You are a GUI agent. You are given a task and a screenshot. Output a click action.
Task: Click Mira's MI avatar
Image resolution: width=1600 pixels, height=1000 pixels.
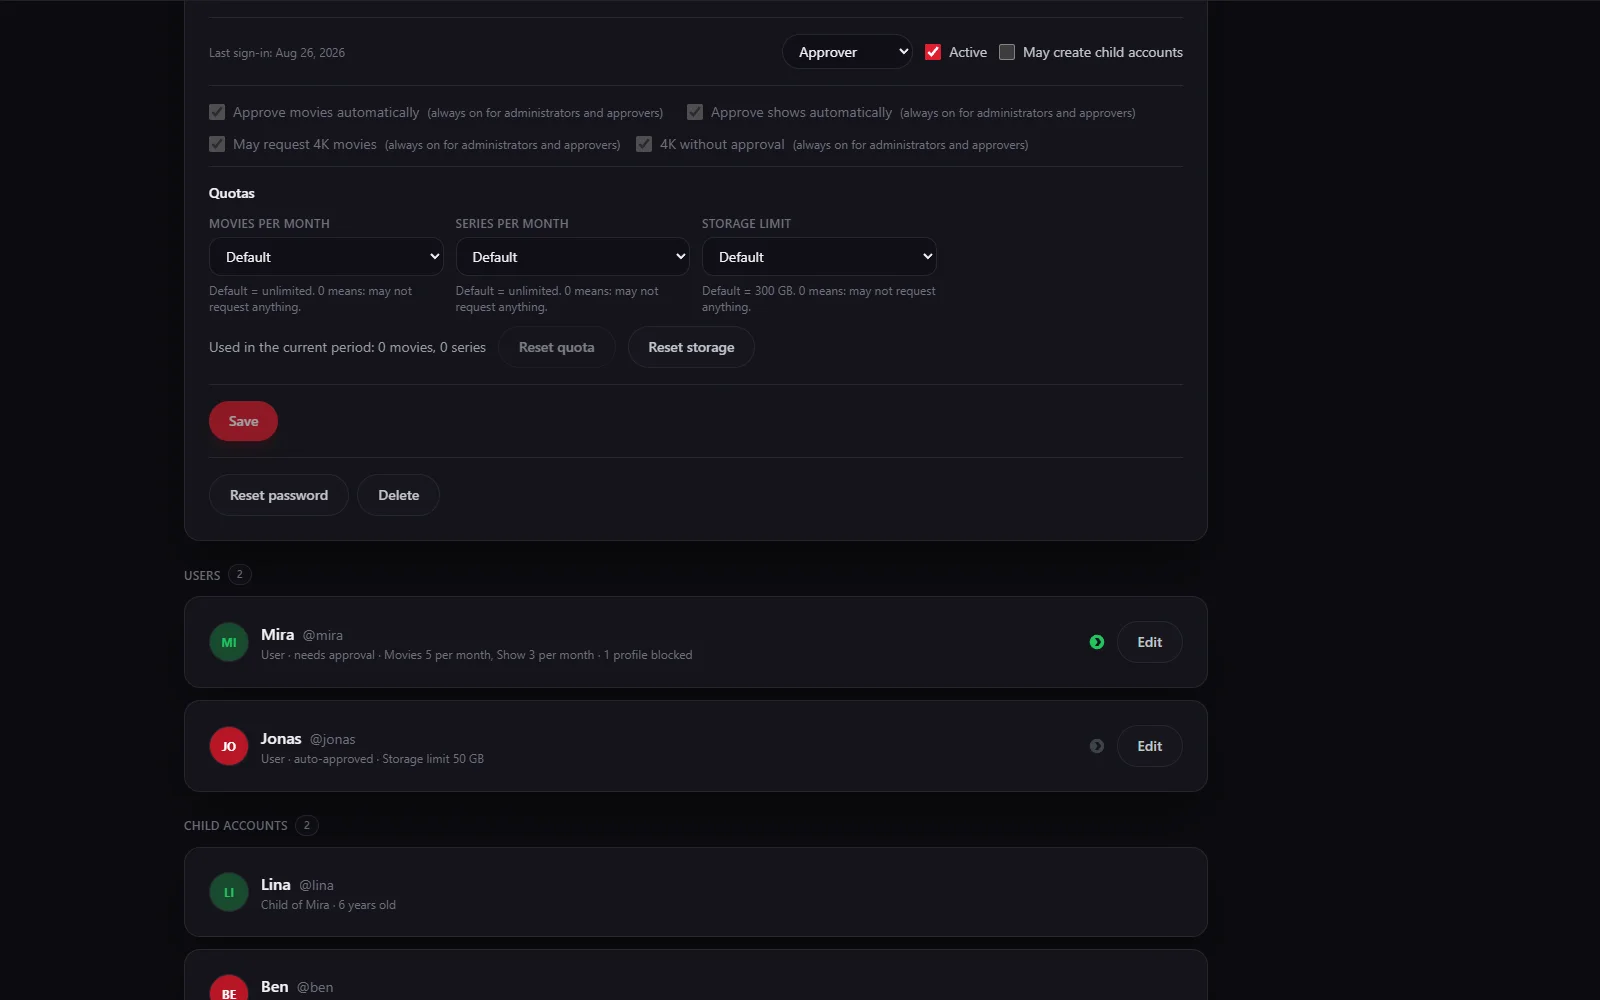(229, 642)
